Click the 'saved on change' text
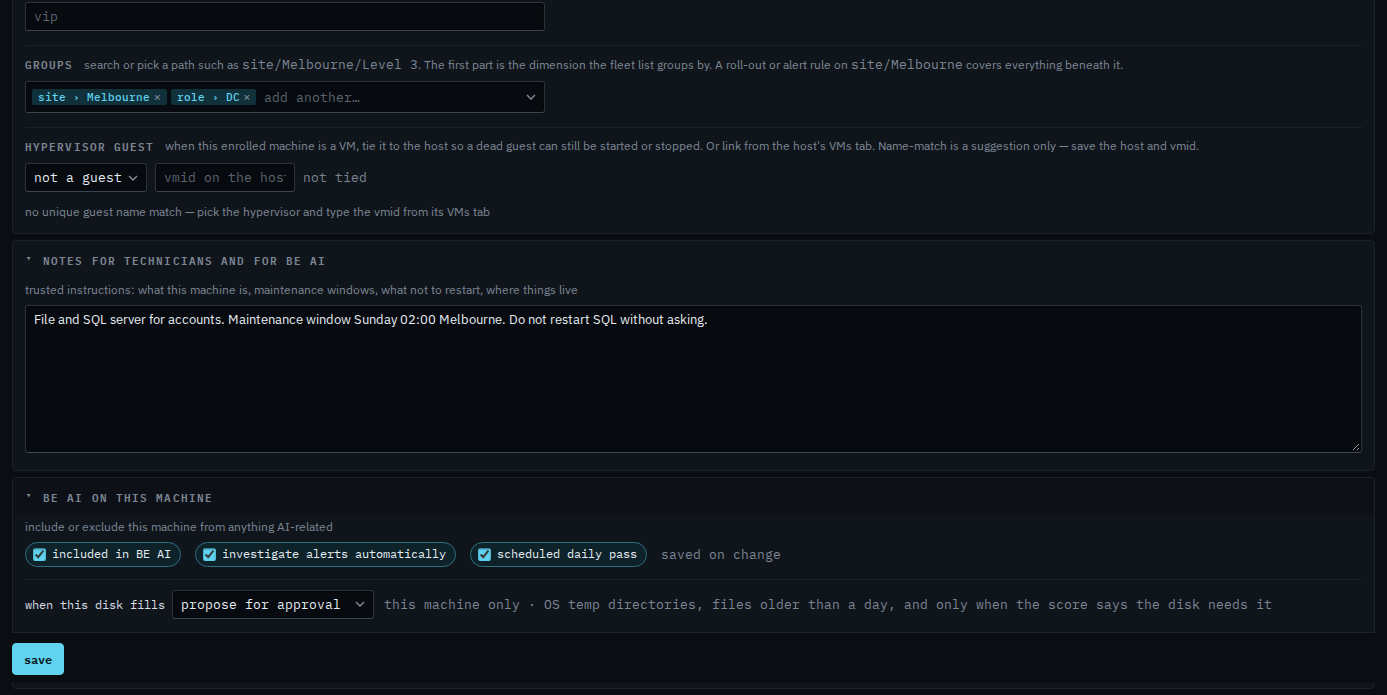Viewport: 1387px width, 695px height. click(x=721, y=555)
